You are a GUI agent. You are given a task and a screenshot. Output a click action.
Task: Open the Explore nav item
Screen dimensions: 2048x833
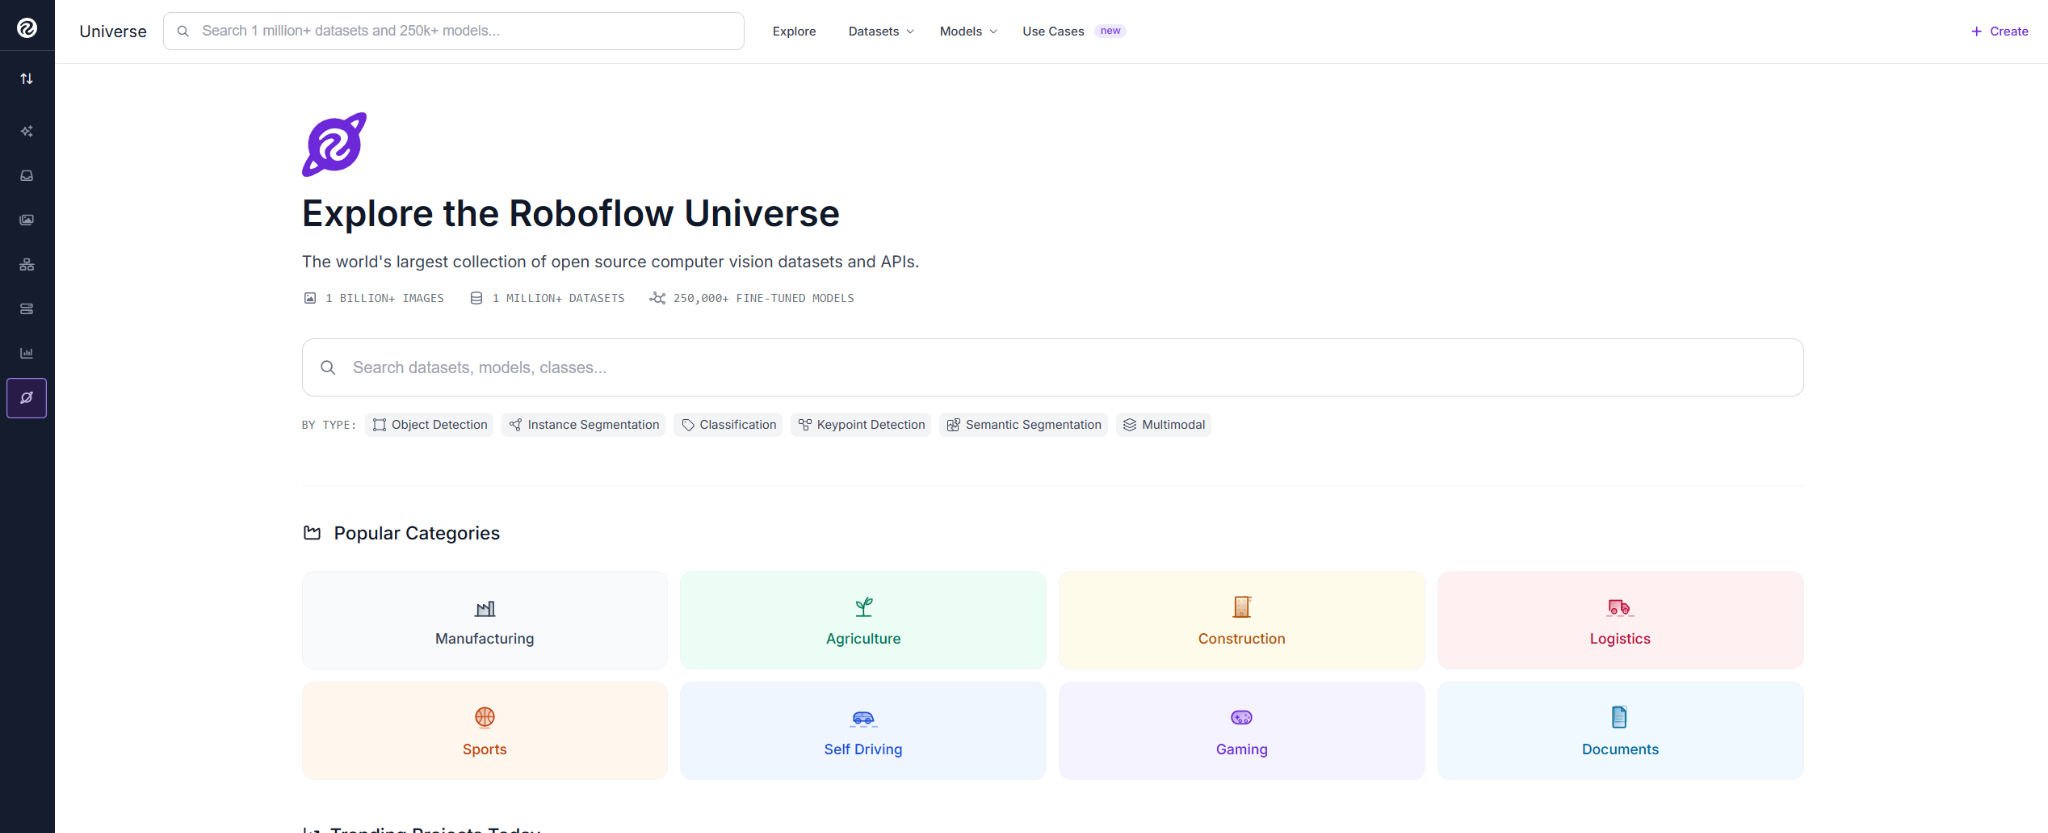[x=794, y=31]
